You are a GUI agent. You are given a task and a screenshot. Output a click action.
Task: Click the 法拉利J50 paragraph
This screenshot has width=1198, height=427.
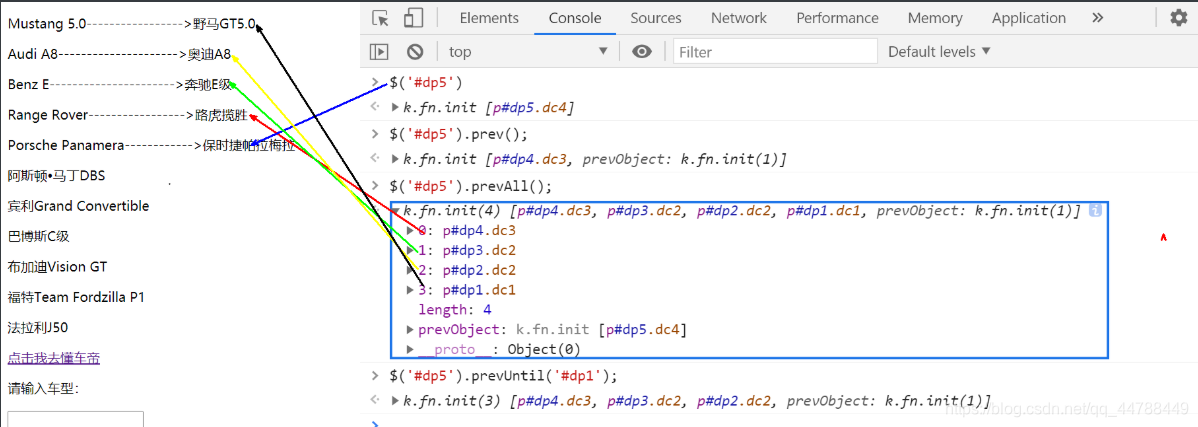coord(38,328)
